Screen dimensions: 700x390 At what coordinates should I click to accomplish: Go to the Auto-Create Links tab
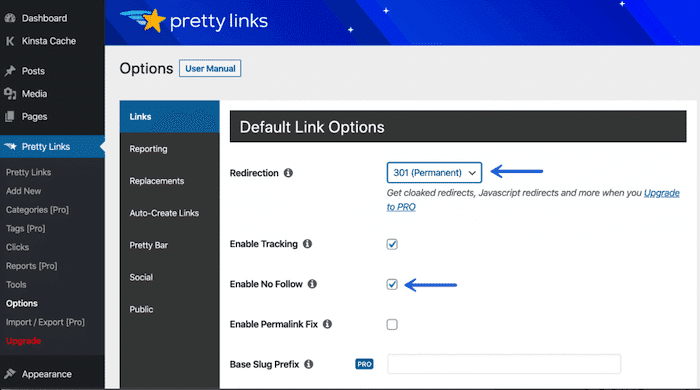tap(169, 213)
